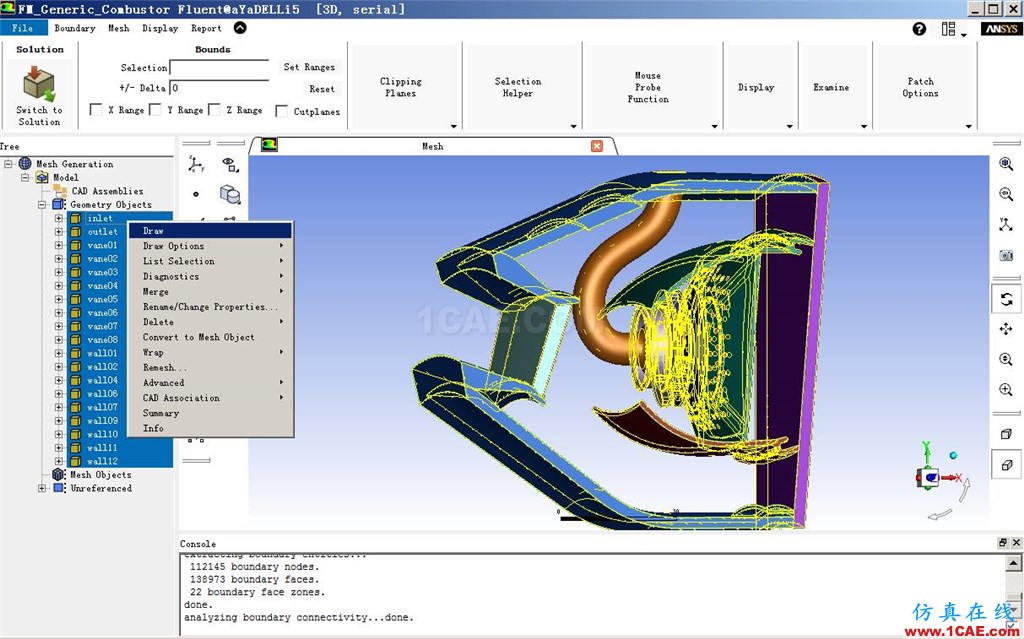
Task: Click the Switch to Solution icon
Action: 39,86
